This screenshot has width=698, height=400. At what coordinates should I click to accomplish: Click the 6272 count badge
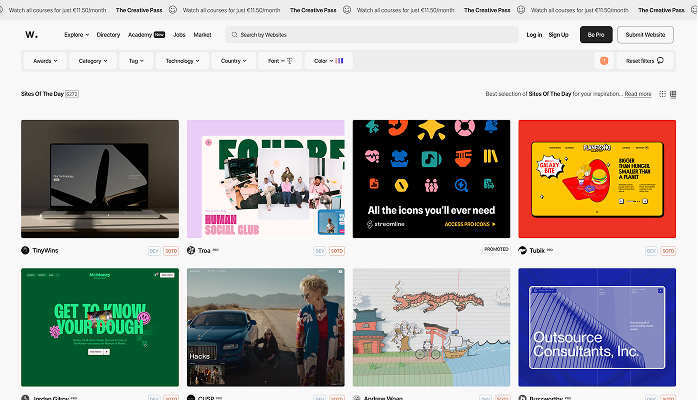tap(72, 94)
